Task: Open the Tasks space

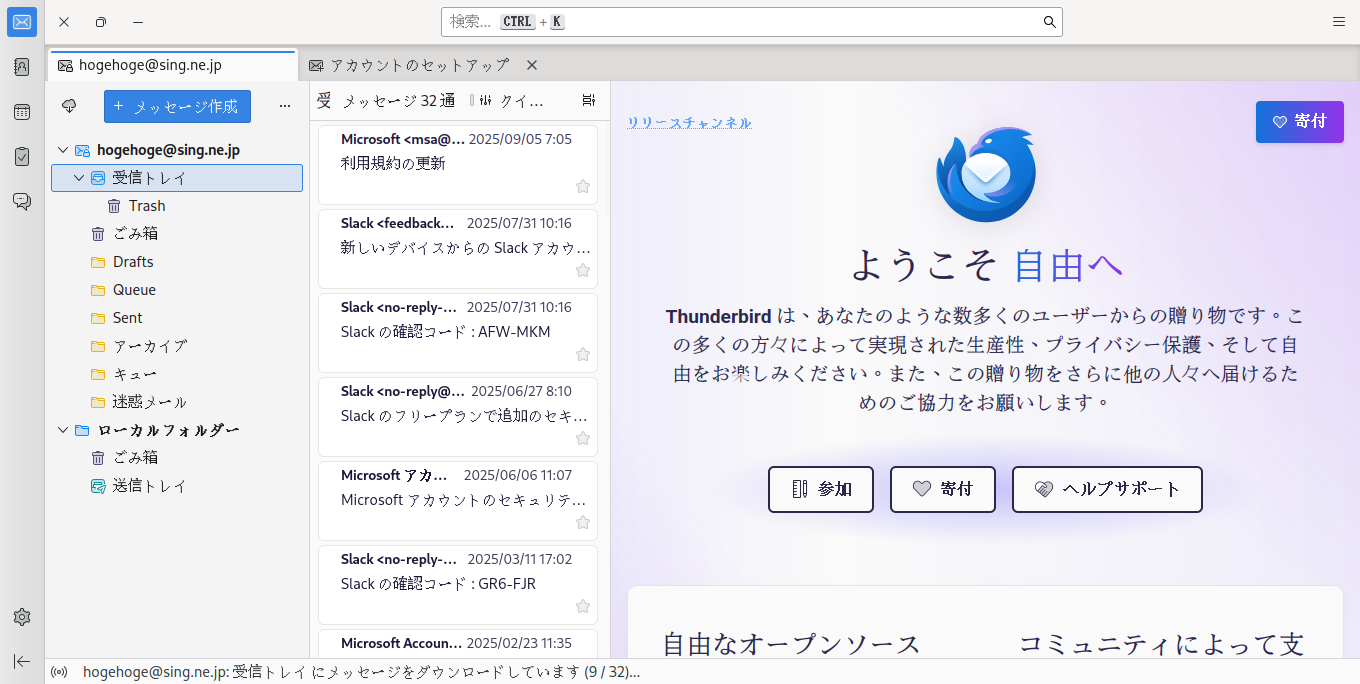Action: 22,157
